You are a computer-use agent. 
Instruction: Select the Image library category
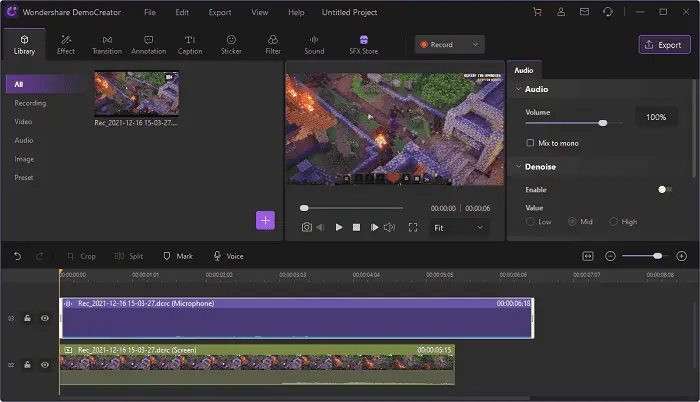24,159
